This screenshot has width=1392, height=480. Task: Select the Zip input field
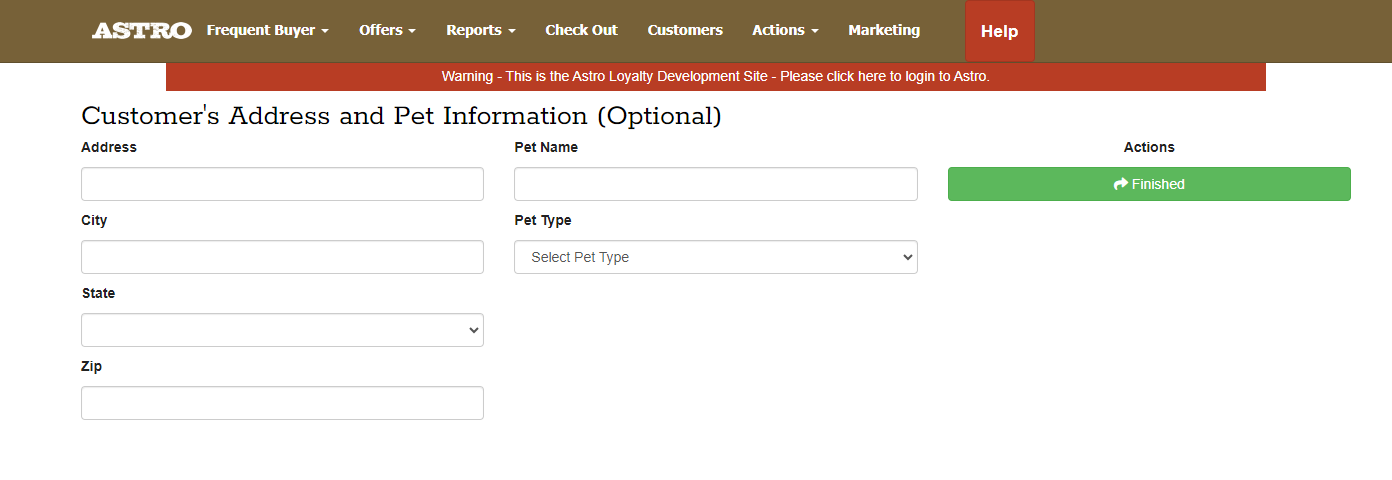click(282, 403)
